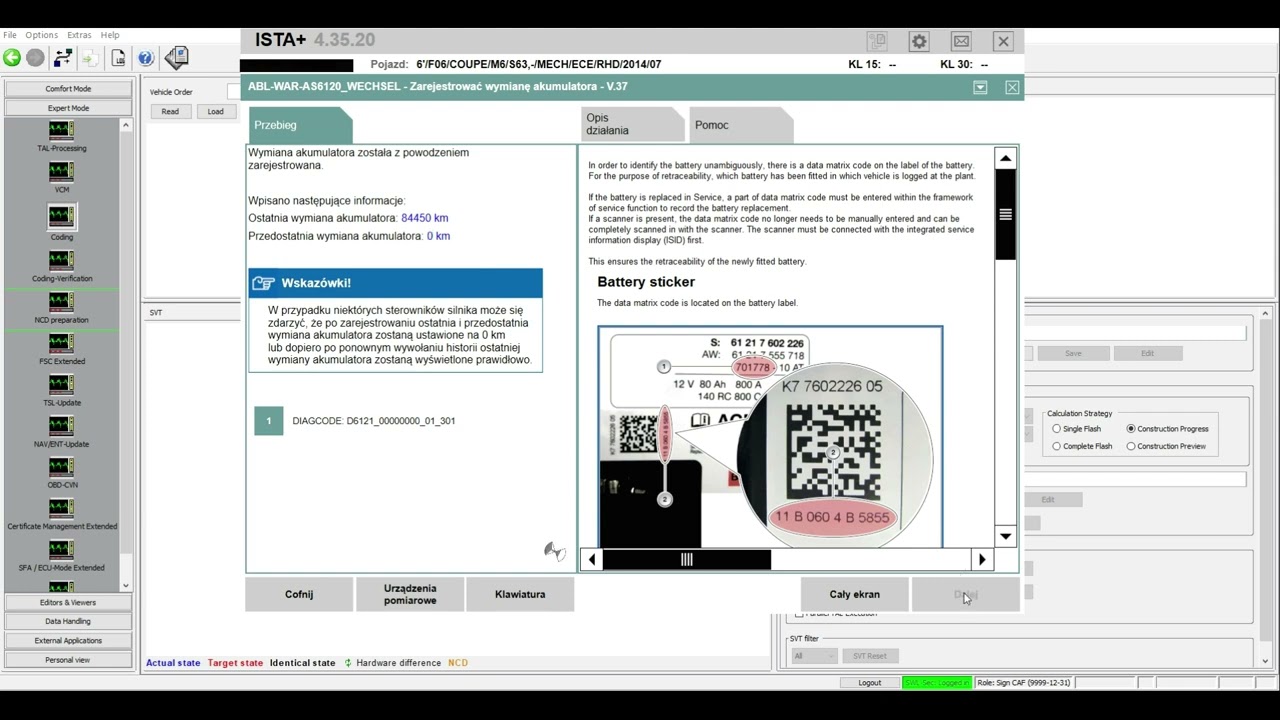
Task: Click the document vertical scrollbar thumb
Action: pyautogui.click(x=1005, y=215)
